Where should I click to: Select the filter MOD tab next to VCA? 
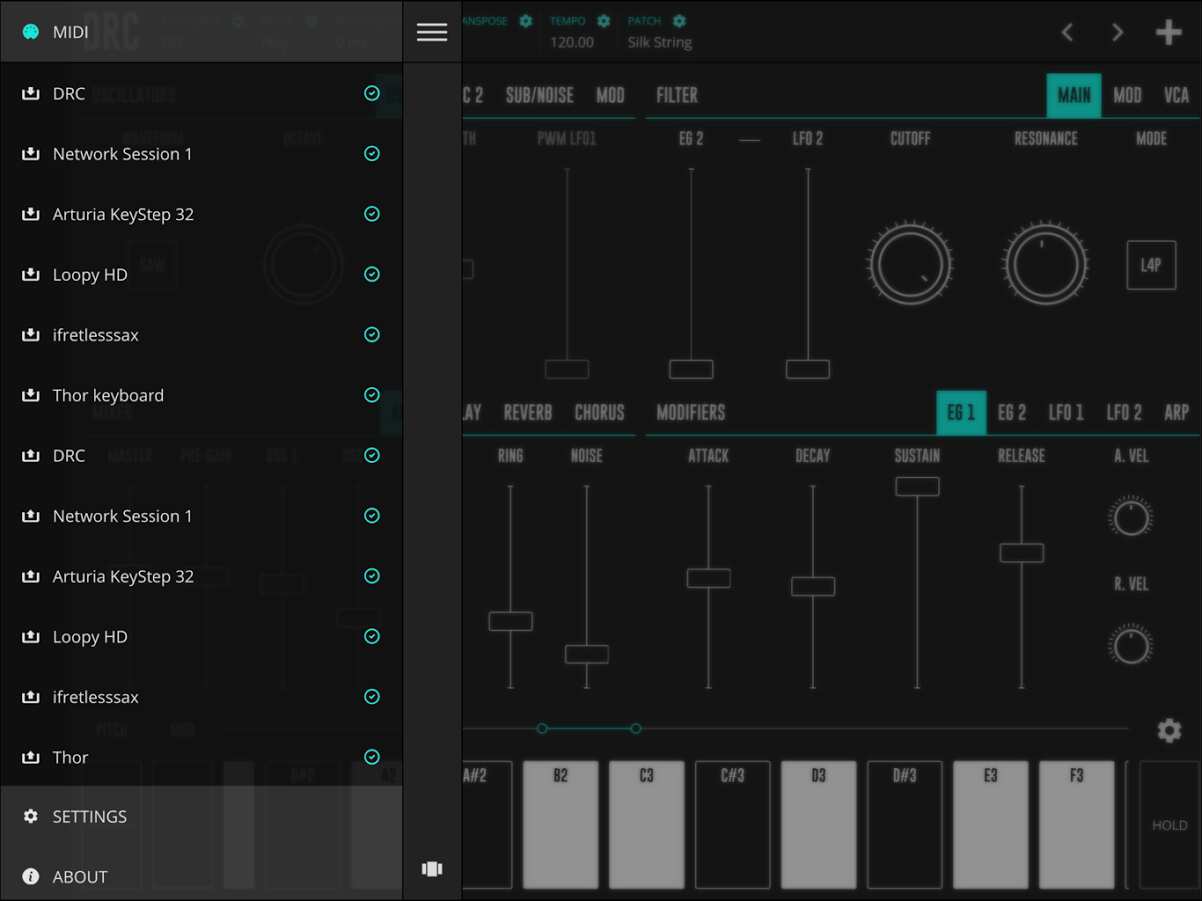pos(1127,95)
